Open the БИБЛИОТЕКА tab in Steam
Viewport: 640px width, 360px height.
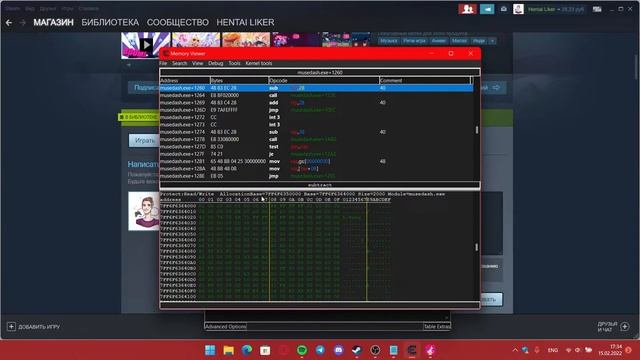[110, 22]
